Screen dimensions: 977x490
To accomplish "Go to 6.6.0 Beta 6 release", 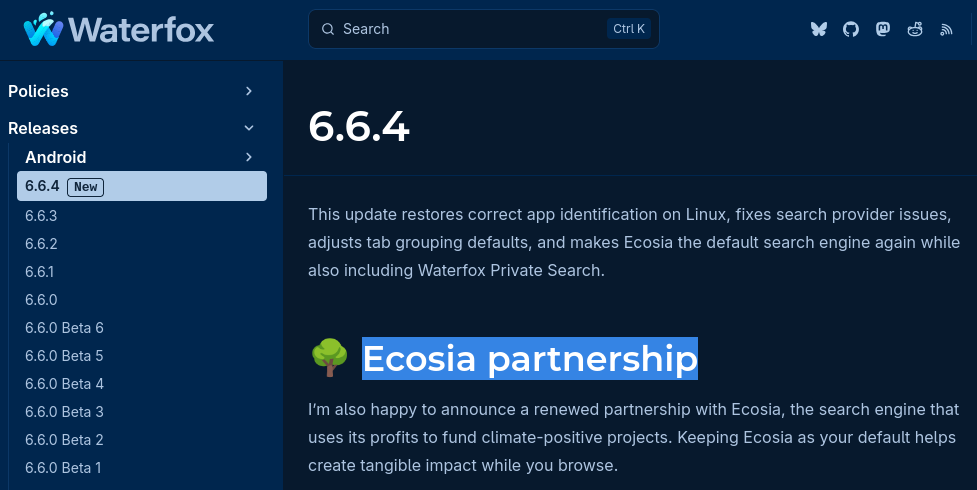I will tap(64, 328).
